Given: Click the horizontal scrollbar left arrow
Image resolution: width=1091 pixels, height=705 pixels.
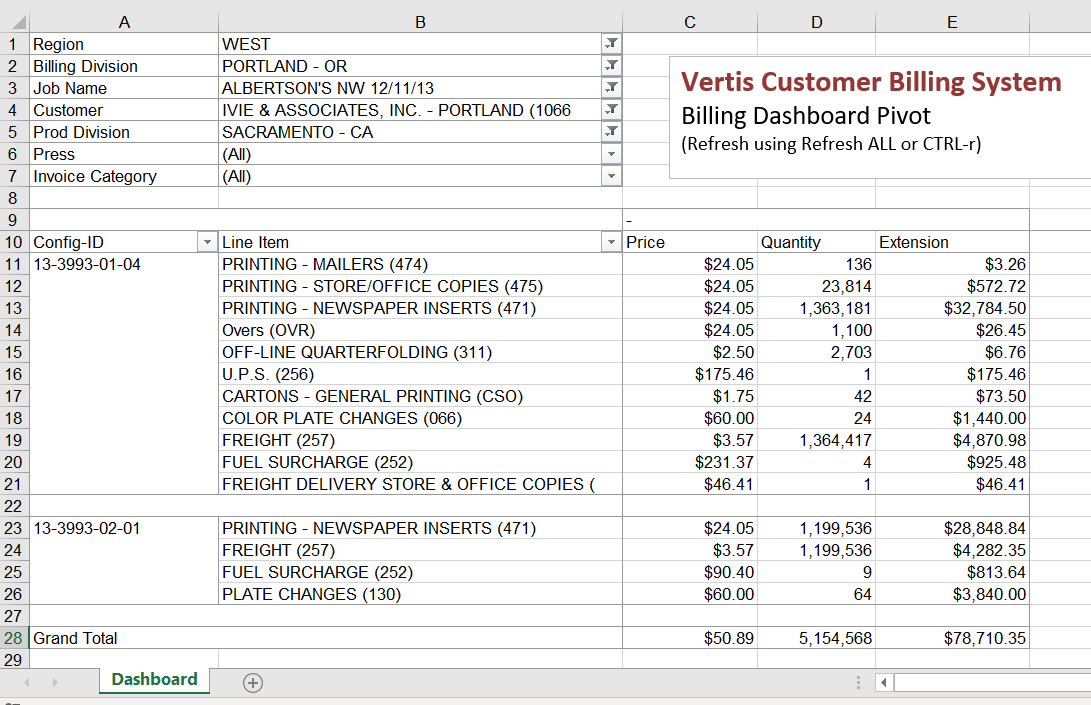Looking at the screenshot, I should (883, 682).
